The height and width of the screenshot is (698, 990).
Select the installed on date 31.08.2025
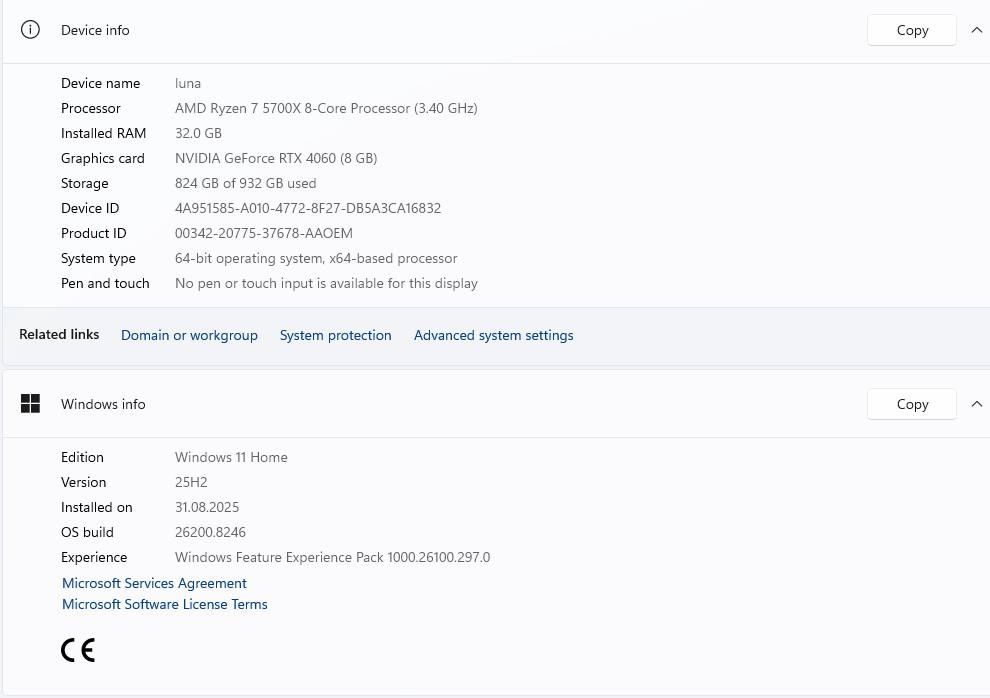pyautogui.click(x=207, y=507)
